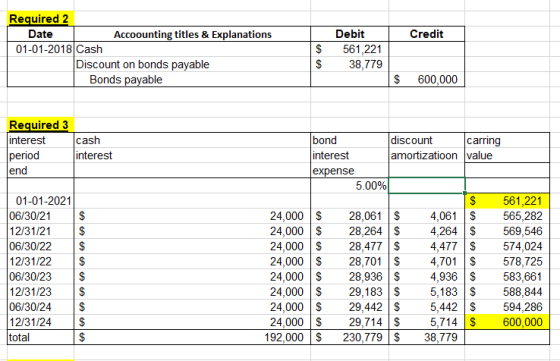Click carrying value 565,282
The width and height of the screenshot is (560, 361).
point(507,216)
